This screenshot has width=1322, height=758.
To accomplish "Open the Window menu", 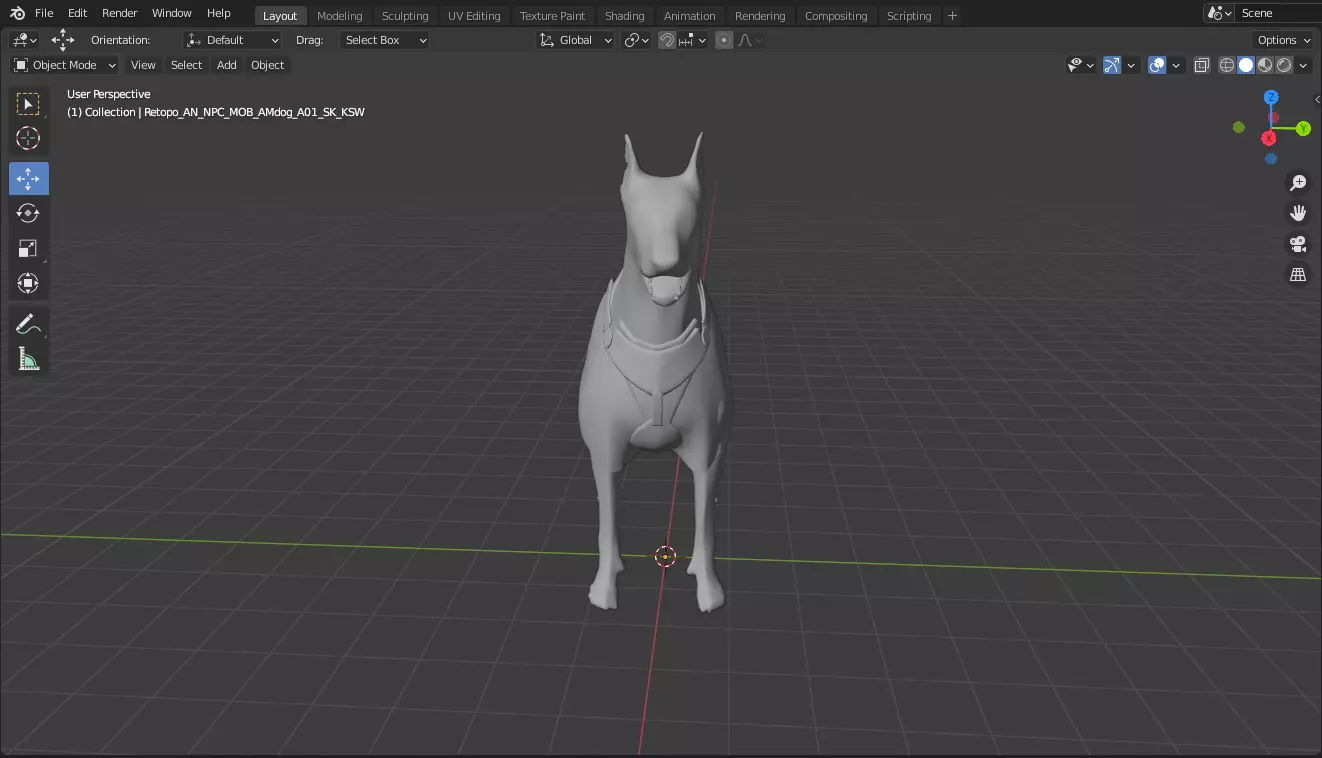I will (172, 13).
